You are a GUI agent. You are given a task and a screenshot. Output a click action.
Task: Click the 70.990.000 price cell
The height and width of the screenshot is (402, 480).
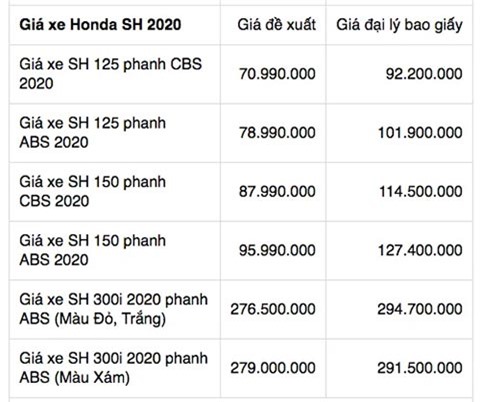click(x=277, y=74)
